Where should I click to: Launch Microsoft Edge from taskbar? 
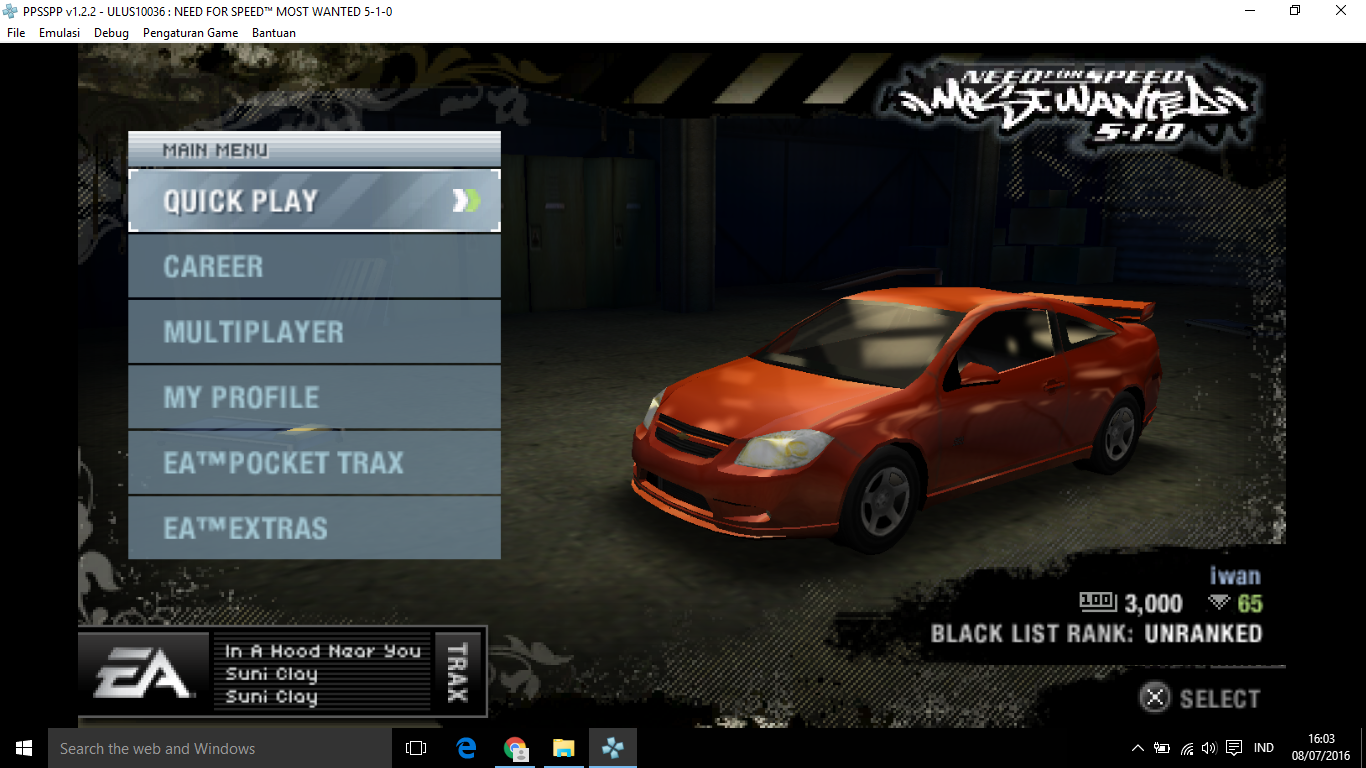466,748
